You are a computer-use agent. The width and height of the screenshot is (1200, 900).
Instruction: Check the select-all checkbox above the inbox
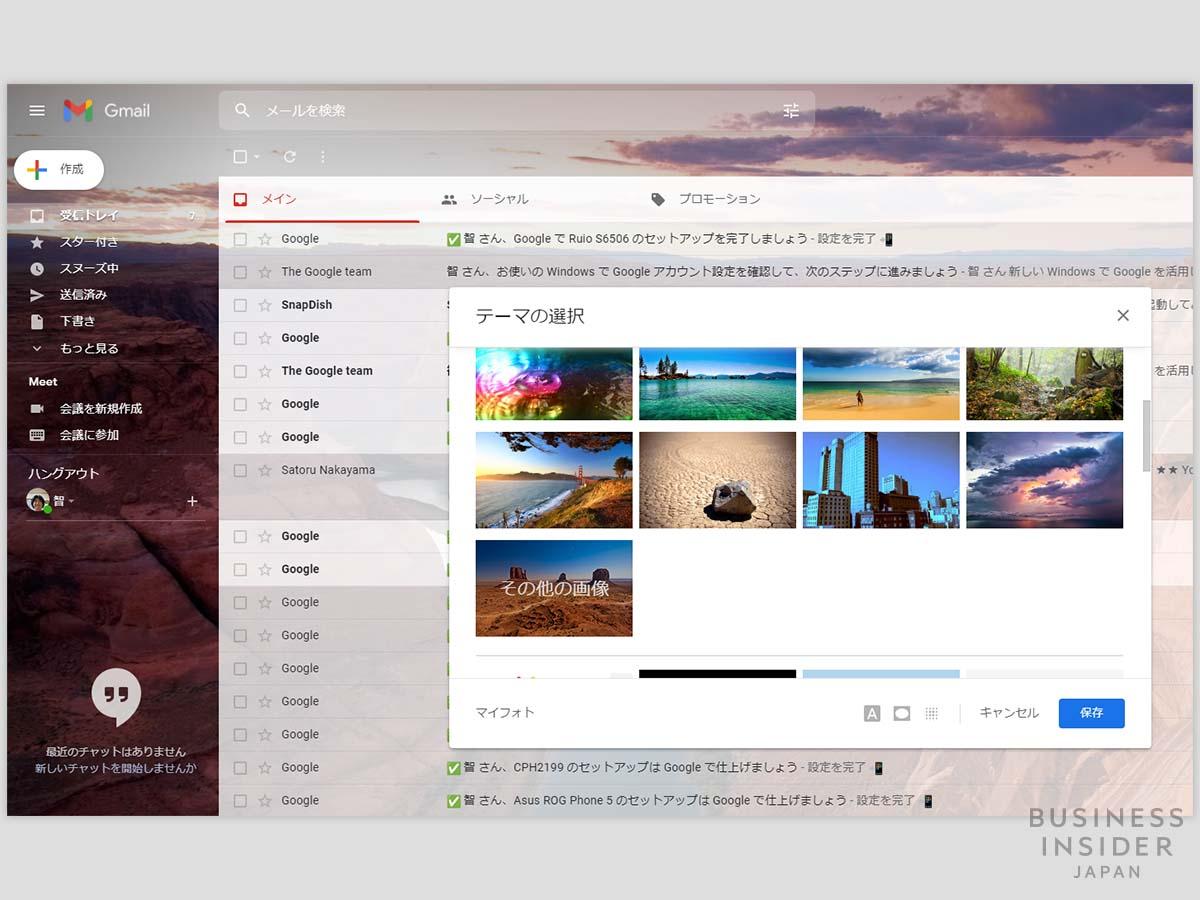coord(240,157)
